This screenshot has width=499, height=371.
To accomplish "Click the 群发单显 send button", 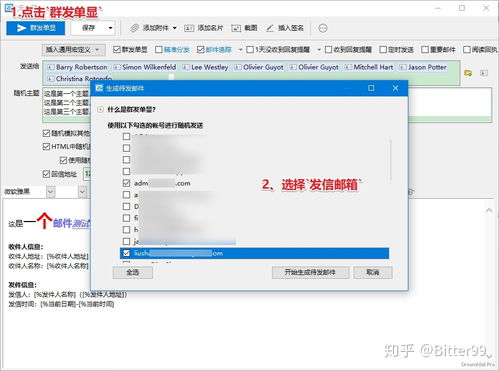I will [36, 28].
